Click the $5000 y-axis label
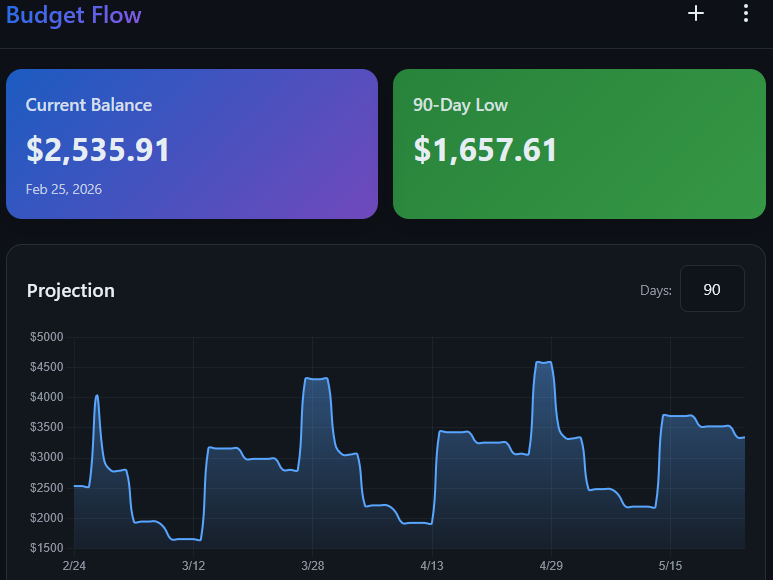 (47, 337)
